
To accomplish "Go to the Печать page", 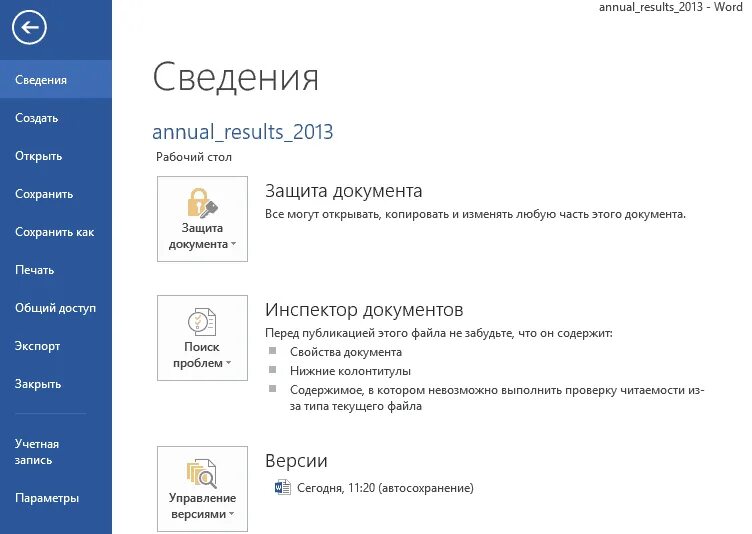I will tap(56, 270).
